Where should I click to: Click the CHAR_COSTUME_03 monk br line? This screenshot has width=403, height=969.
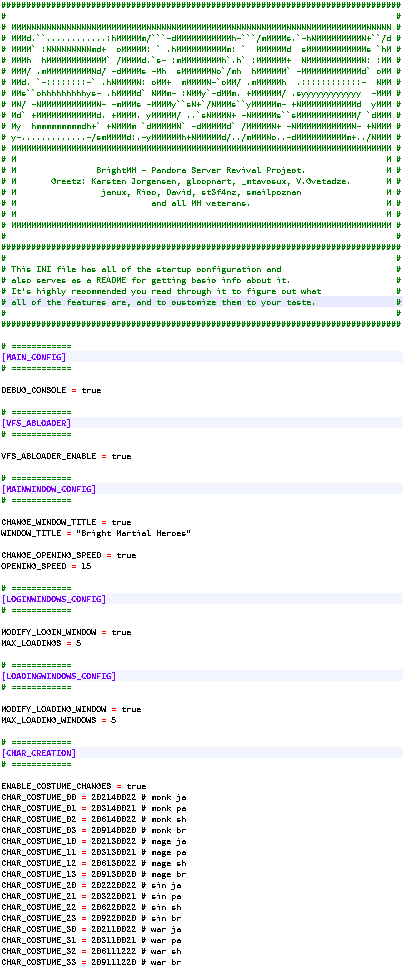click(93, 831)
